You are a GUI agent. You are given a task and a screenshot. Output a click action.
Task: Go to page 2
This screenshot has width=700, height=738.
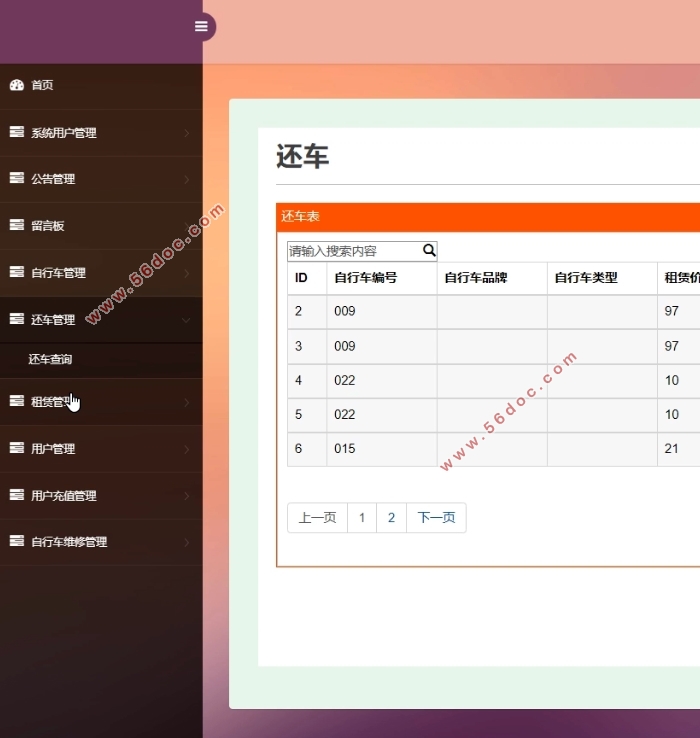391,518
